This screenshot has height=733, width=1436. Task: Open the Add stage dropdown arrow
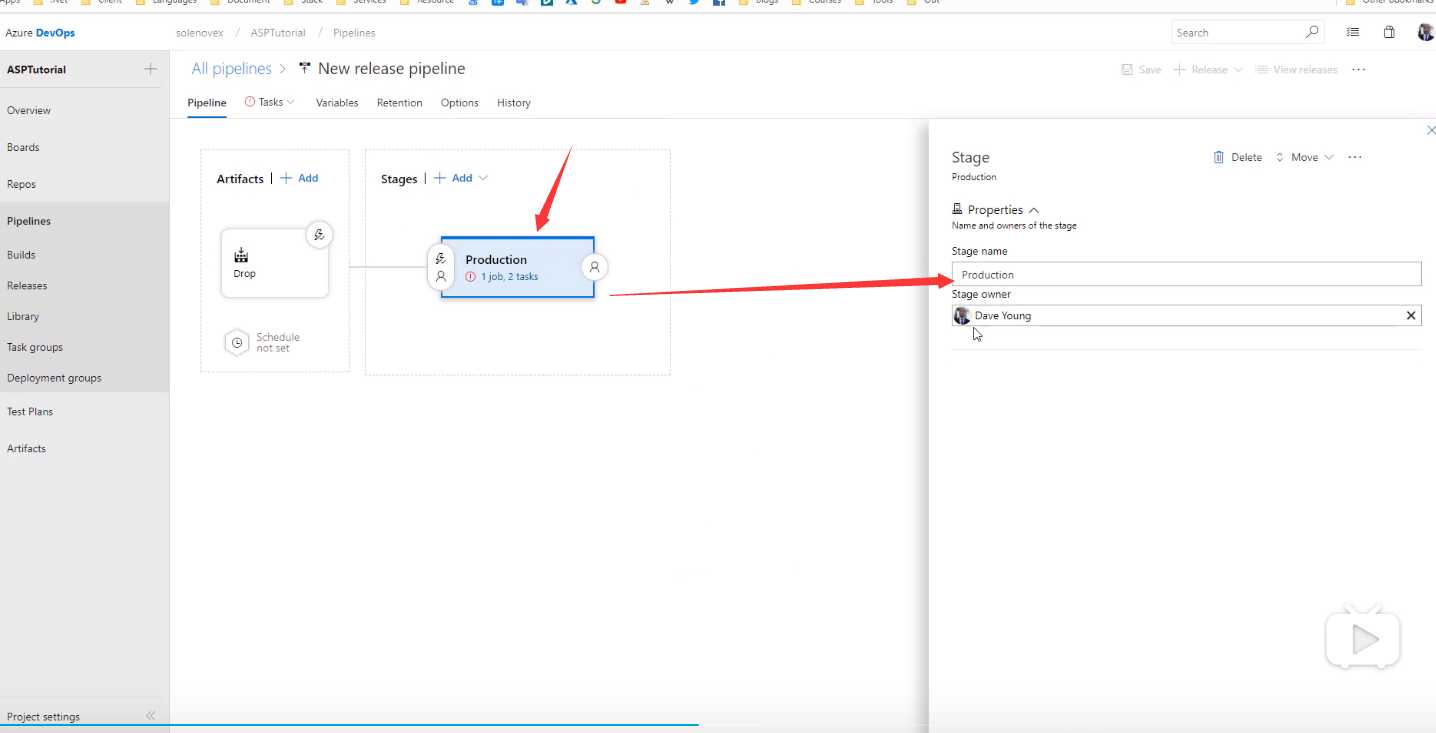(x=484, y=178)
